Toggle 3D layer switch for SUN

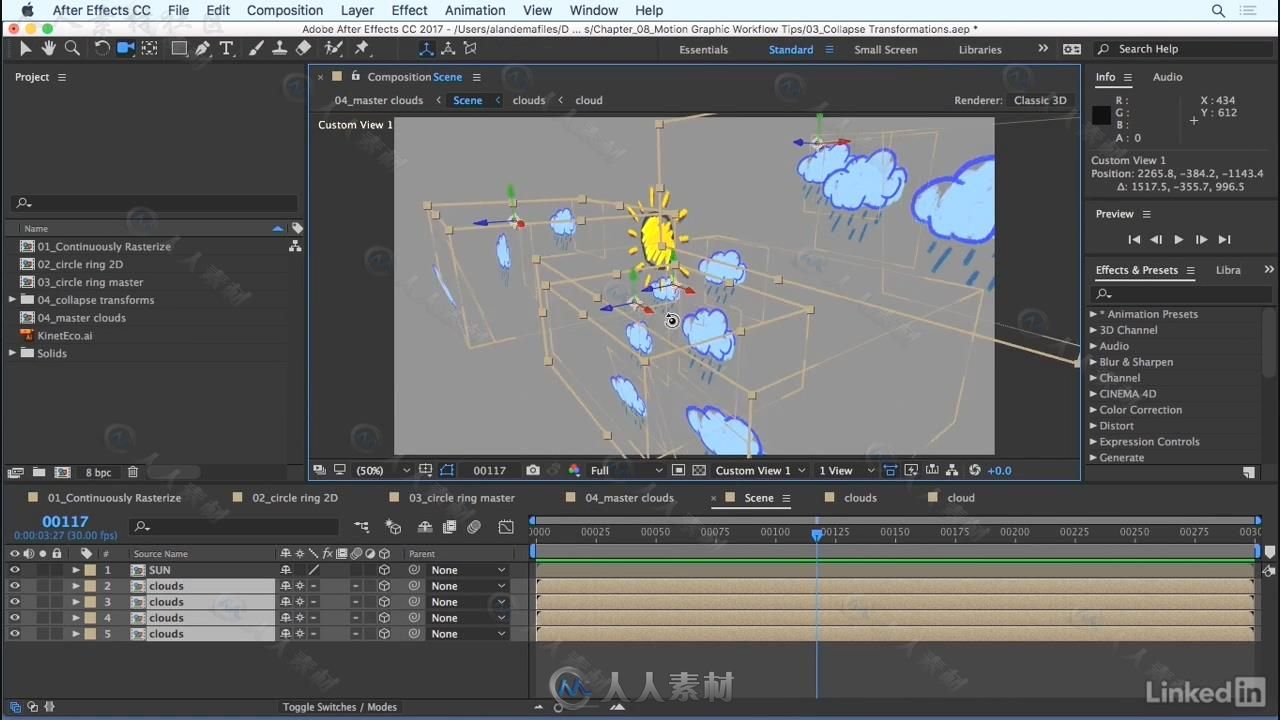(384, 570)
